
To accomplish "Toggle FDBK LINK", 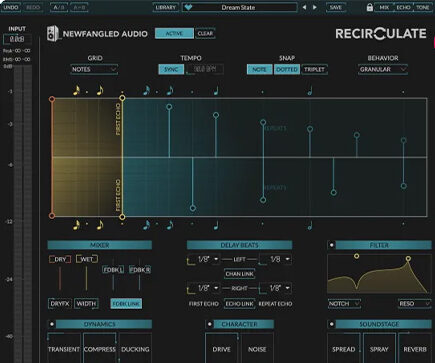I will (126, 304).
